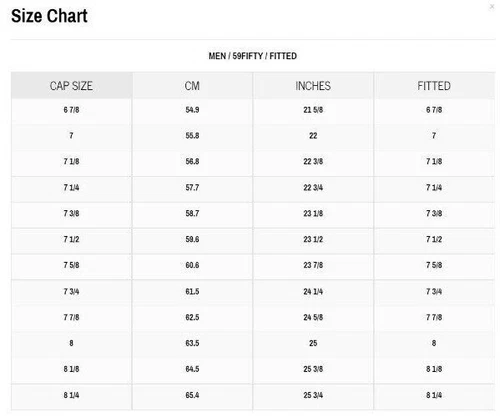Select cap size 7 1/4 row cell
Image resolution: width=500 pixels, height=417 pixels.
coord(71,187)
